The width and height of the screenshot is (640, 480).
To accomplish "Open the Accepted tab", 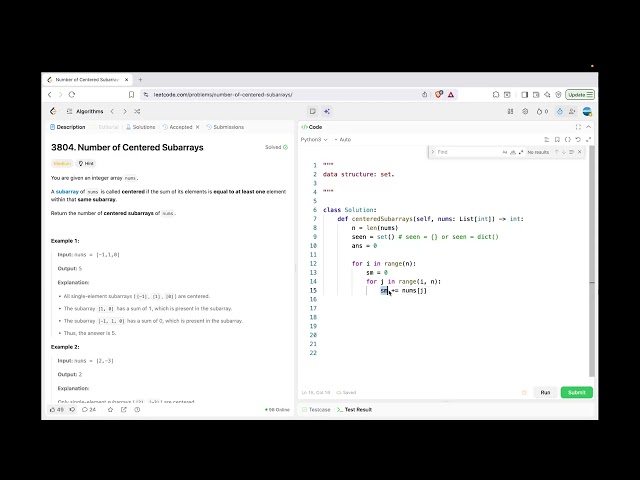I will [178, 127].
